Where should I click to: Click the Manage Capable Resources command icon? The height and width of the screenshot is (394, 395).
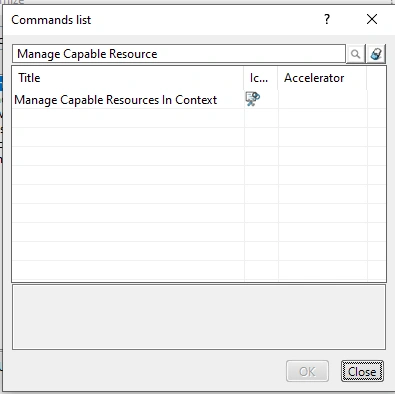coord(253,99)
